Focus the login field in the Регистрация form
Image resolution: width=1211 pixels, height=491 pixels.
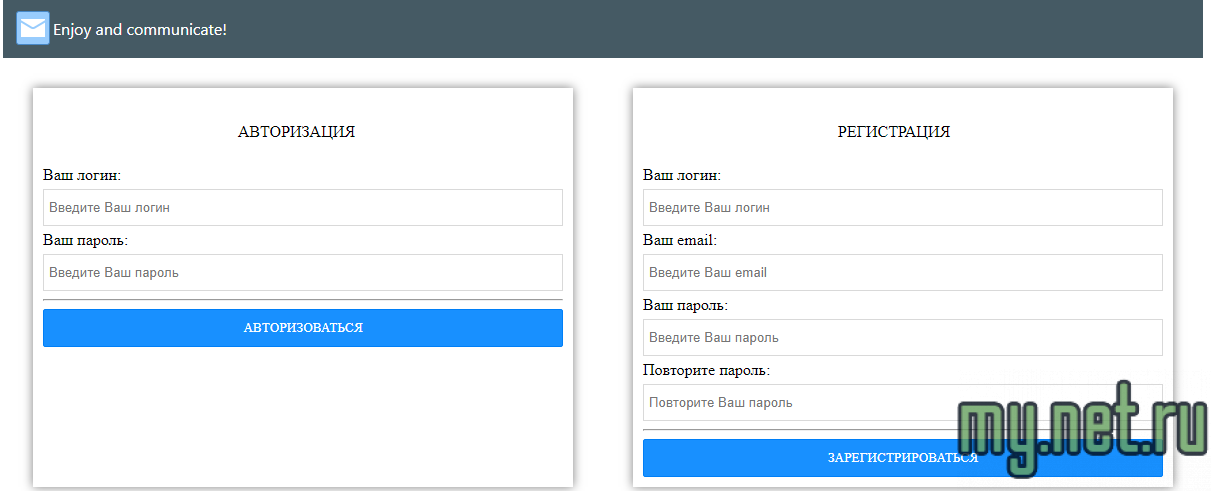[x=902, y=208]
